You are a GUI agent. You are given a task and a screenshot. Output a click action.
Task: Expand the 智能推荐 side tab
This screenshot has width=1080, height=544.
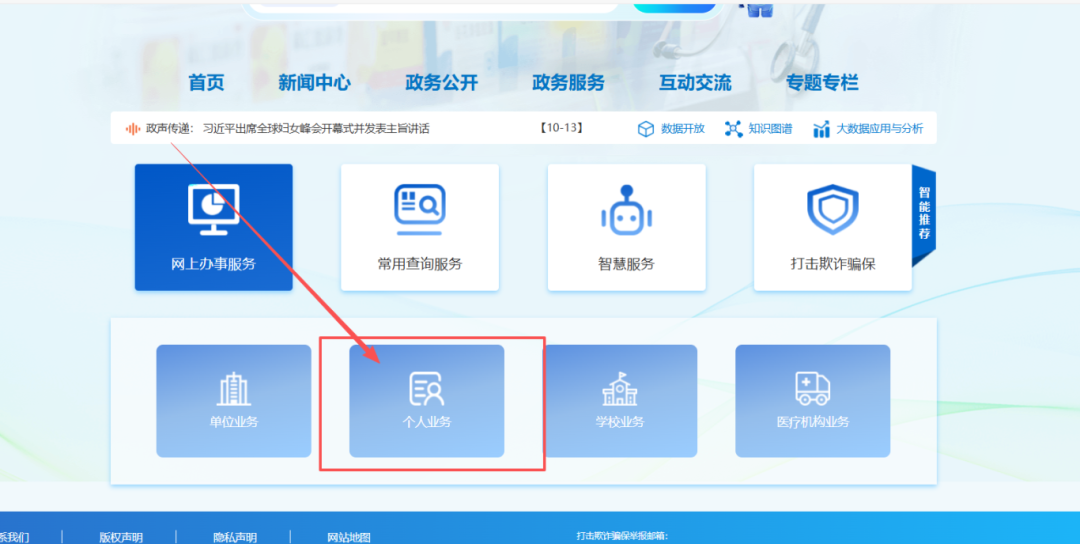click(x=925, y=214)
